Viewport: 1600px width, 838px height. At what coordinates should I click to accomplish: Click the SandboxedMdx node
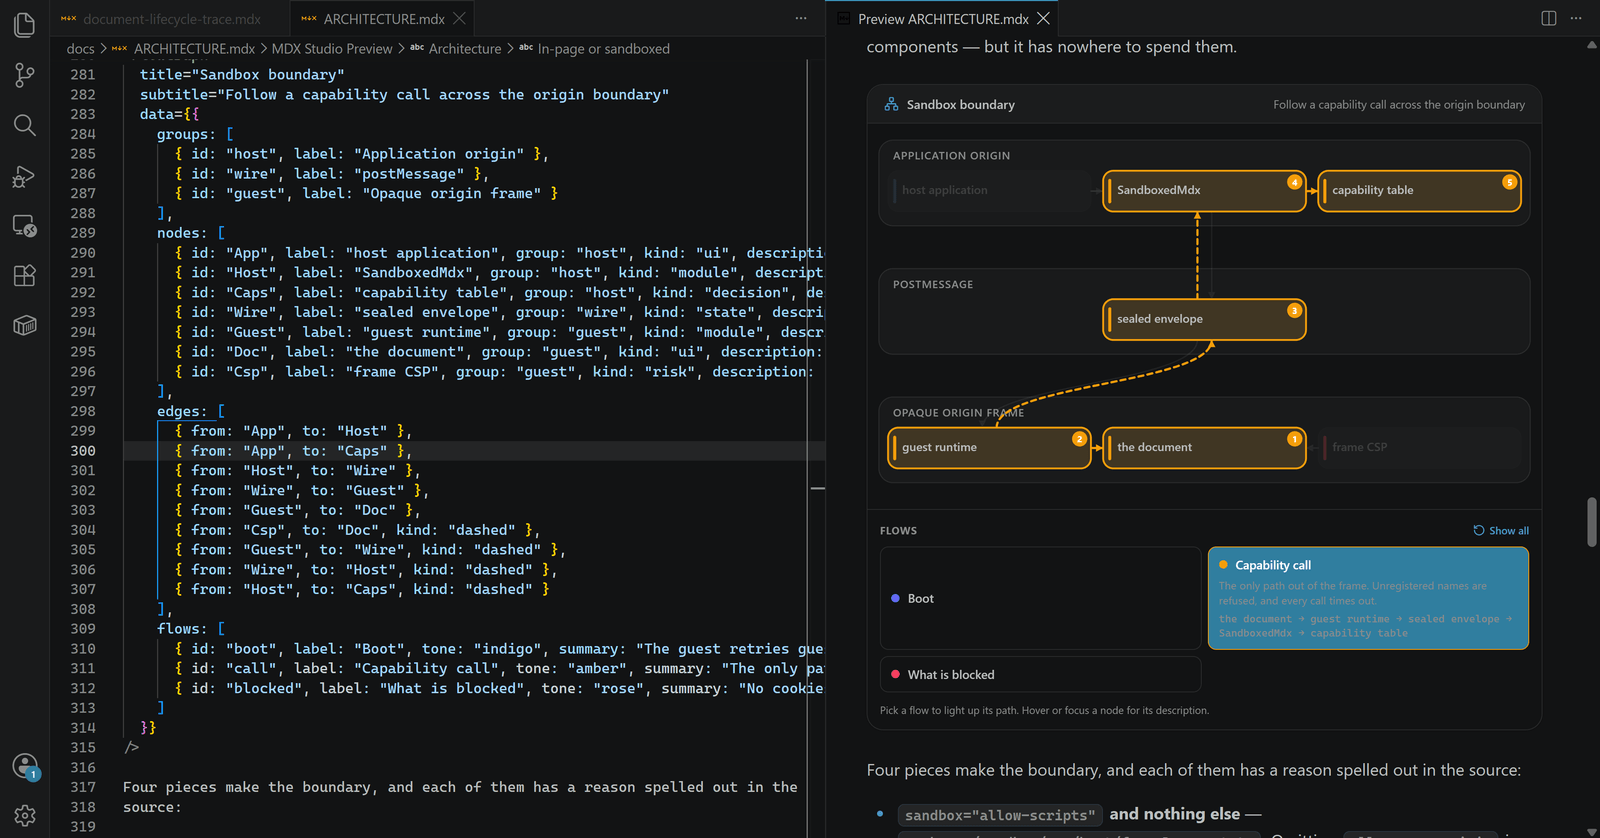tap(1204, 190)
